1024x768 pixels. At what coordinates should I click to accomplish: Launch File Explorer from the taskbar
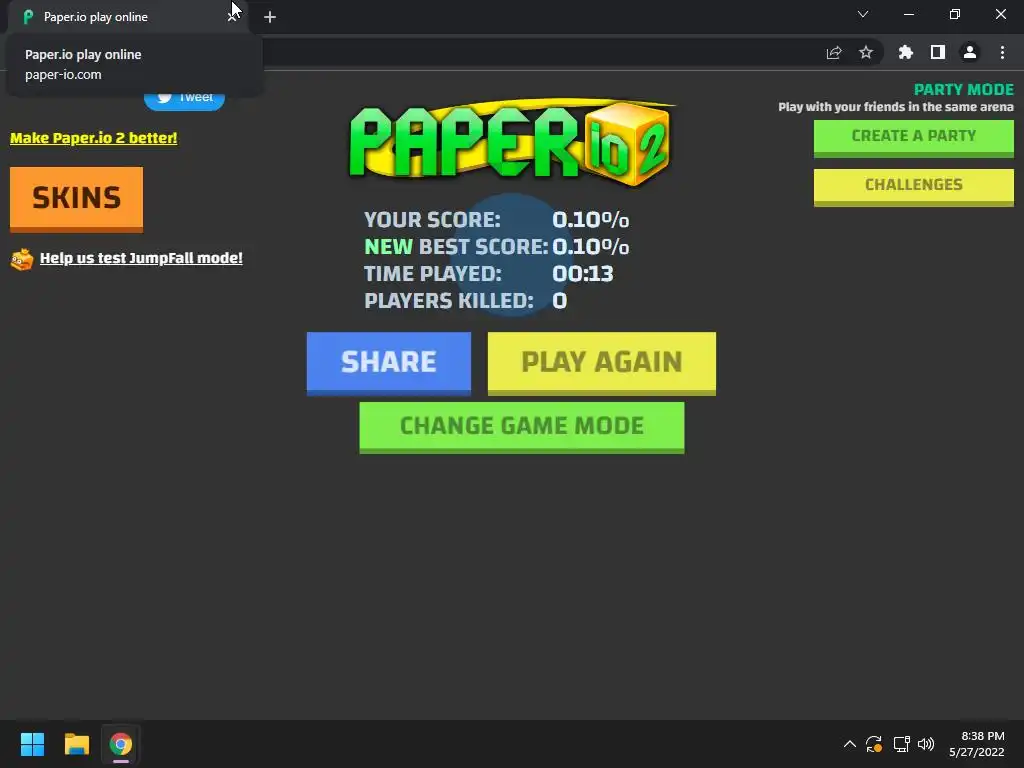tap(76, 744)
